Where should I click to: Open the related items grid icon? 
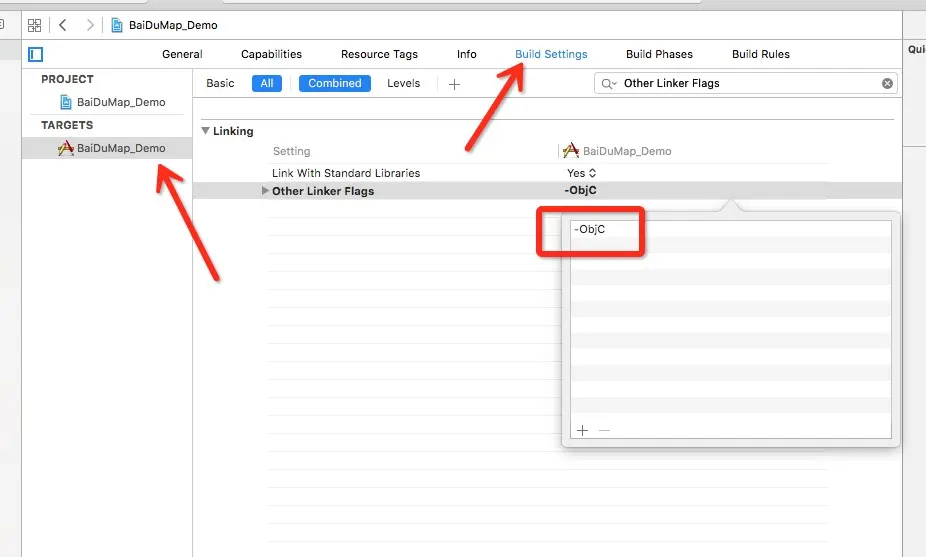tap(34, 25)
